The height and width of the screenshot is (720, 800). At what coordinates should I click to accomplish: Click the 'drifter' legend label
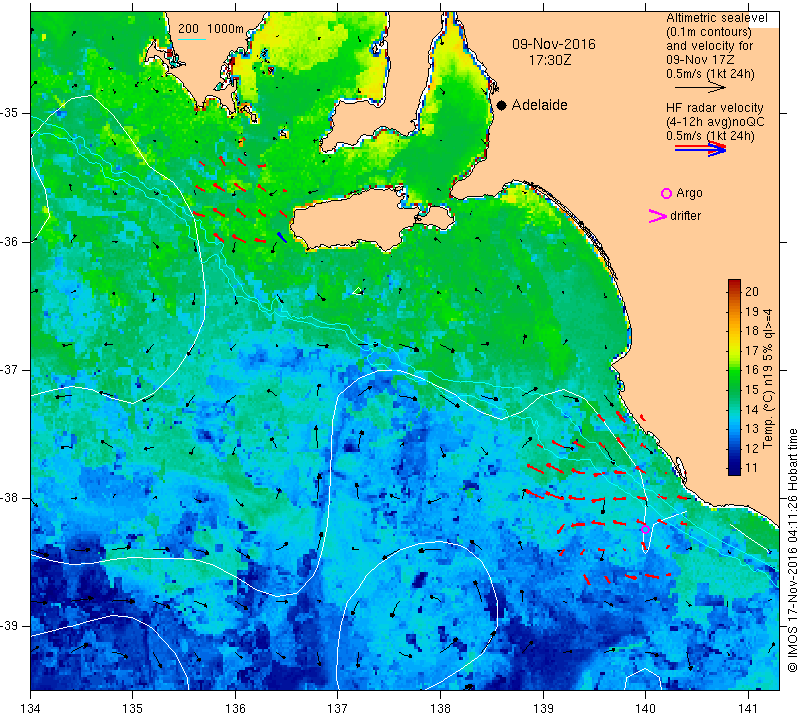click(x=685, y=216)
